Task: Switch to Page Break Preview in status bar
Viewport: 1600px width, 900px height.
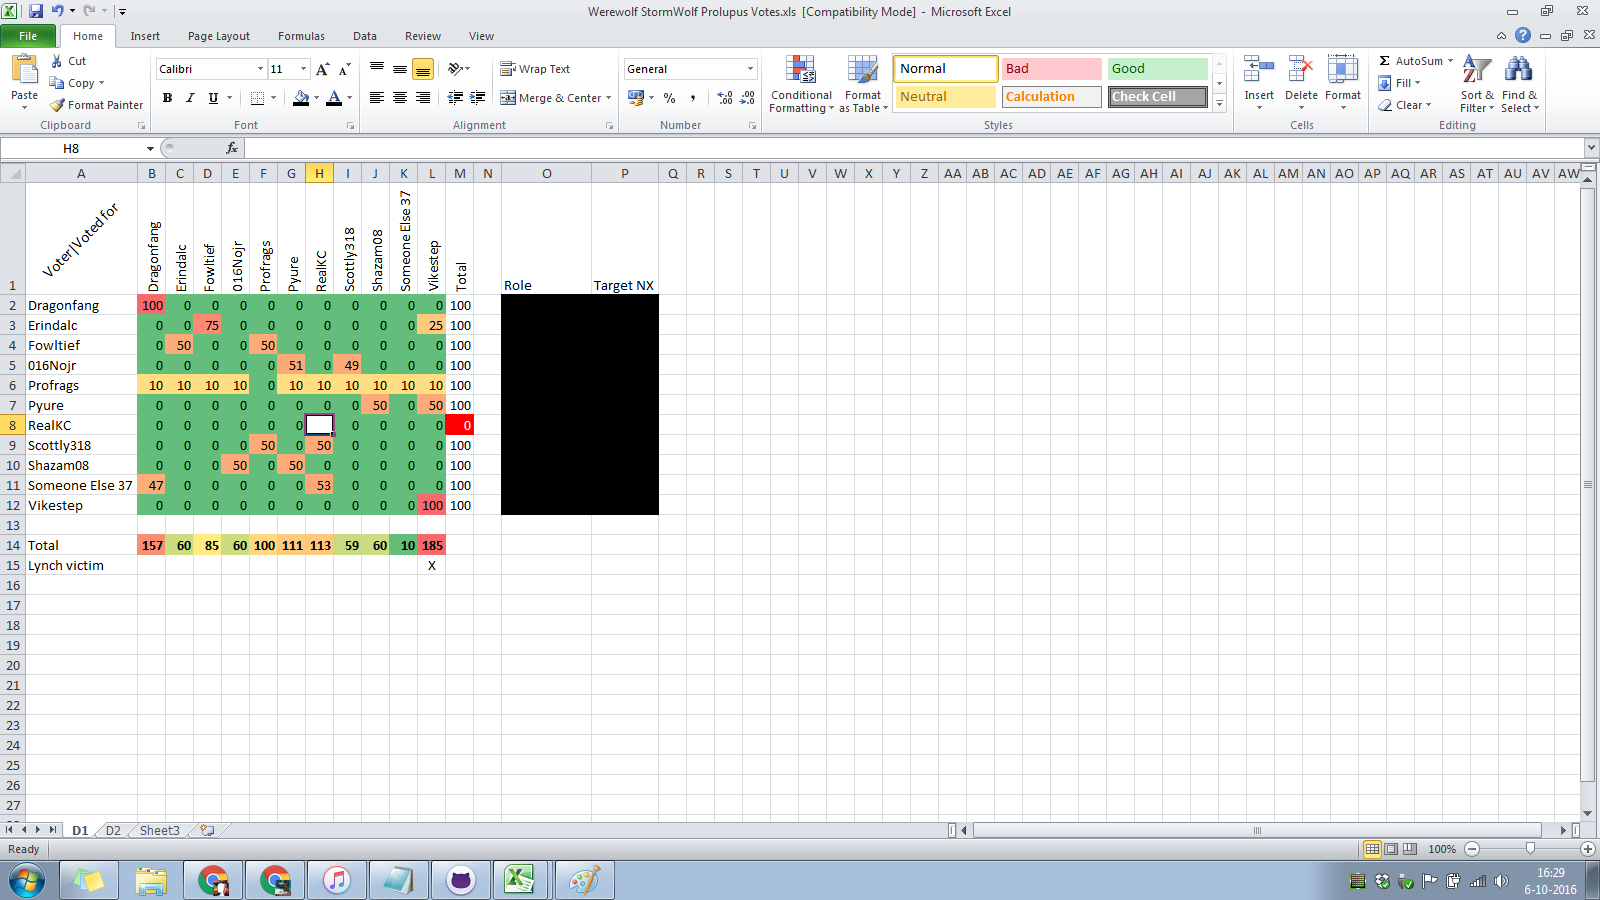Action: (x=1410, y=849)
